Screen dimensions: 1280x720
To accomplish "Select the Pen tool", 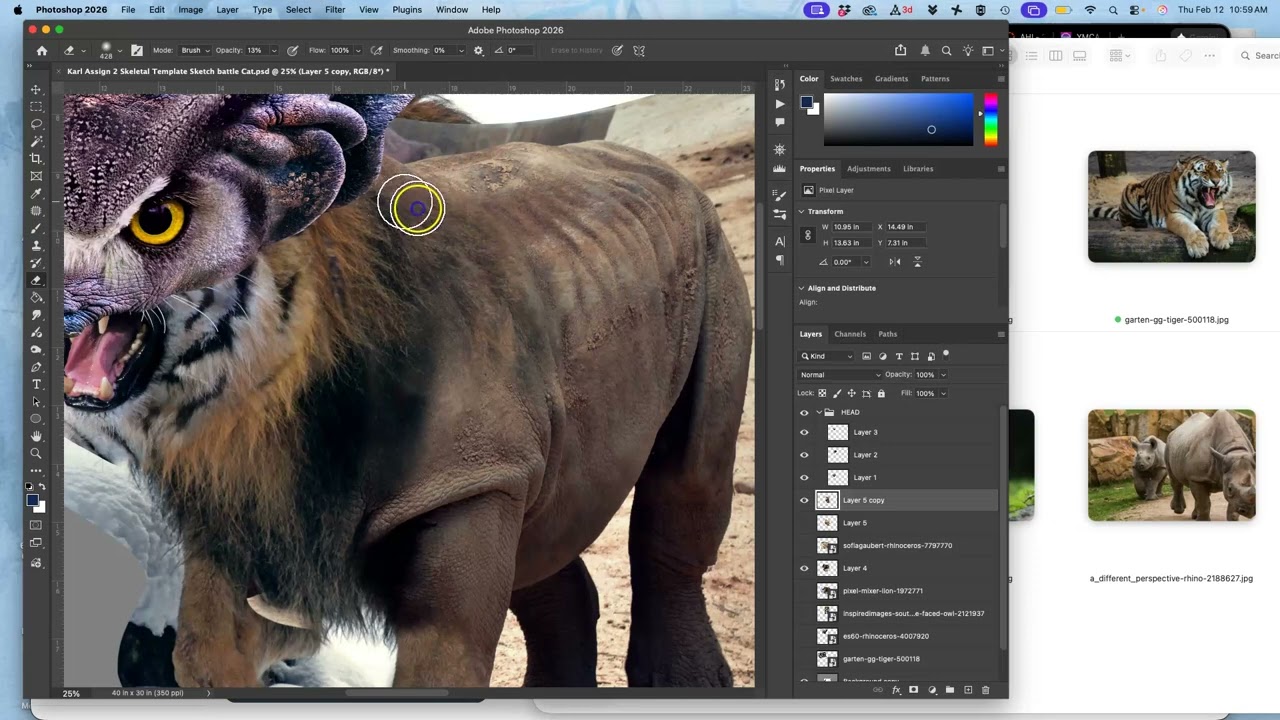I will tap(36, 367).
